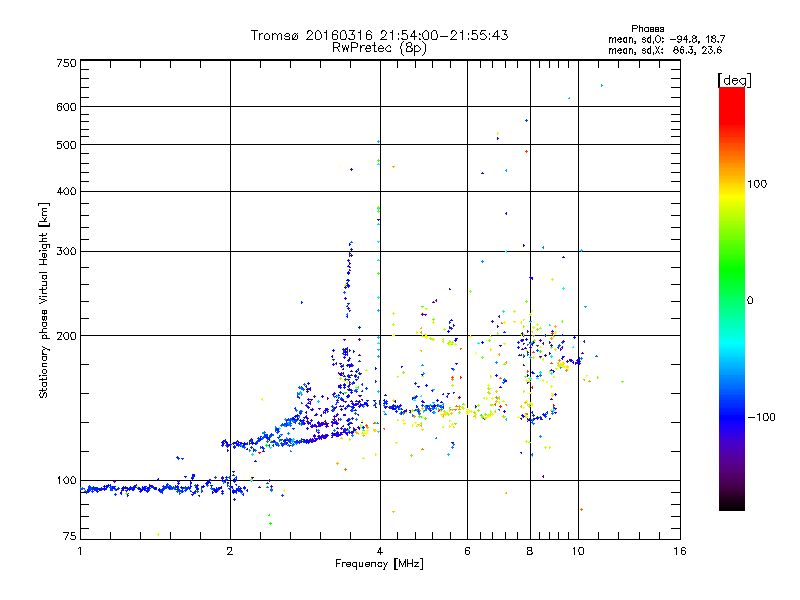Click the x-axis tick label '8'
The image size is (800, 600).
point(530,551)
